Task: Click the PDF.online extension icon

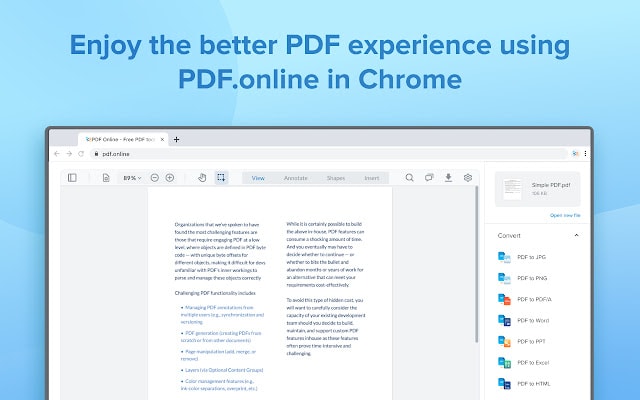Action: [x=575, y=154]
